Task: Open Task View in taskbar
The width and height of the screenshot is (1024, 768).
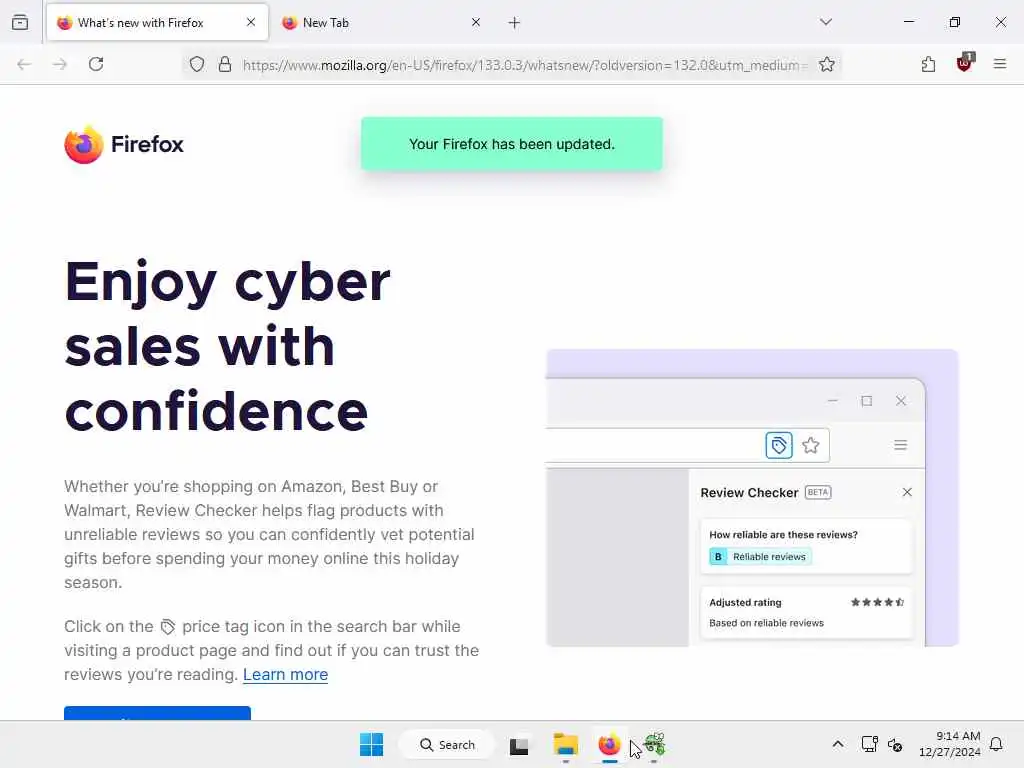Action: [x=519, y=745]
